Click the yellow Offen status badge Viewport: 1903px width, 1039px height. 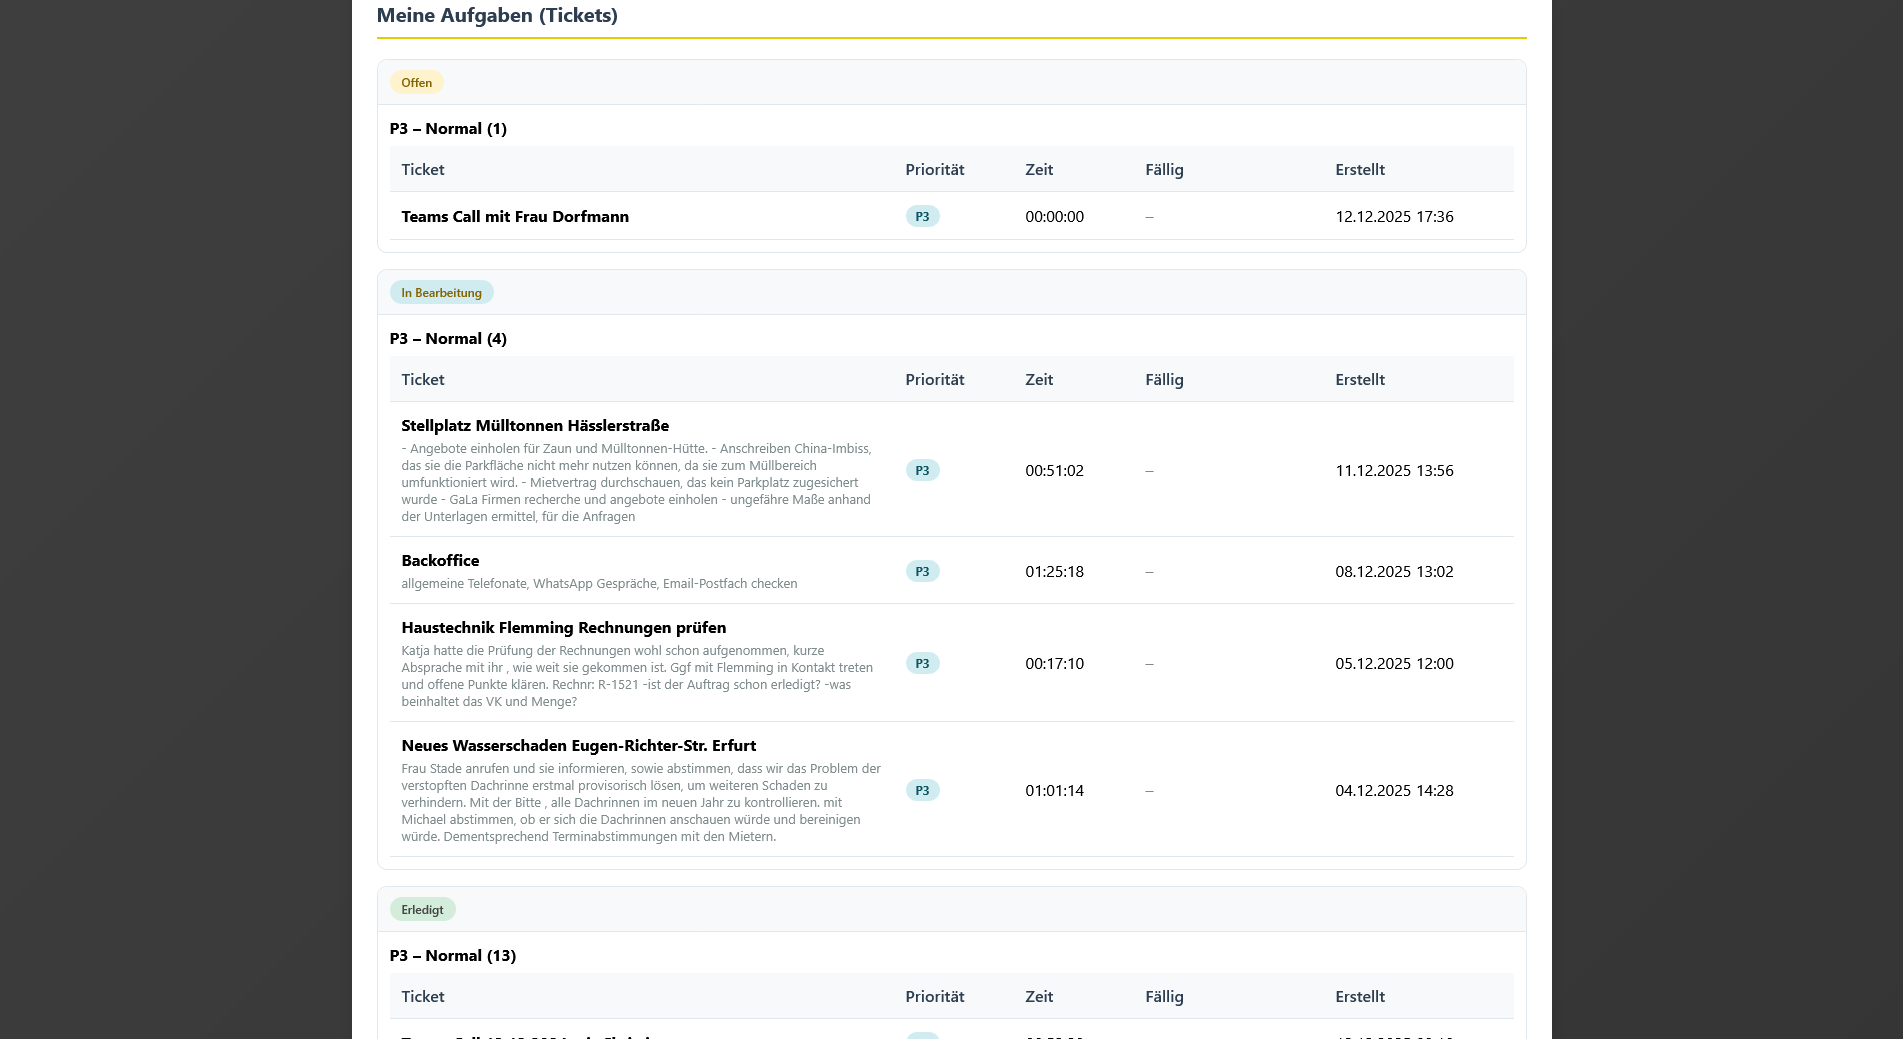(416, 83)
